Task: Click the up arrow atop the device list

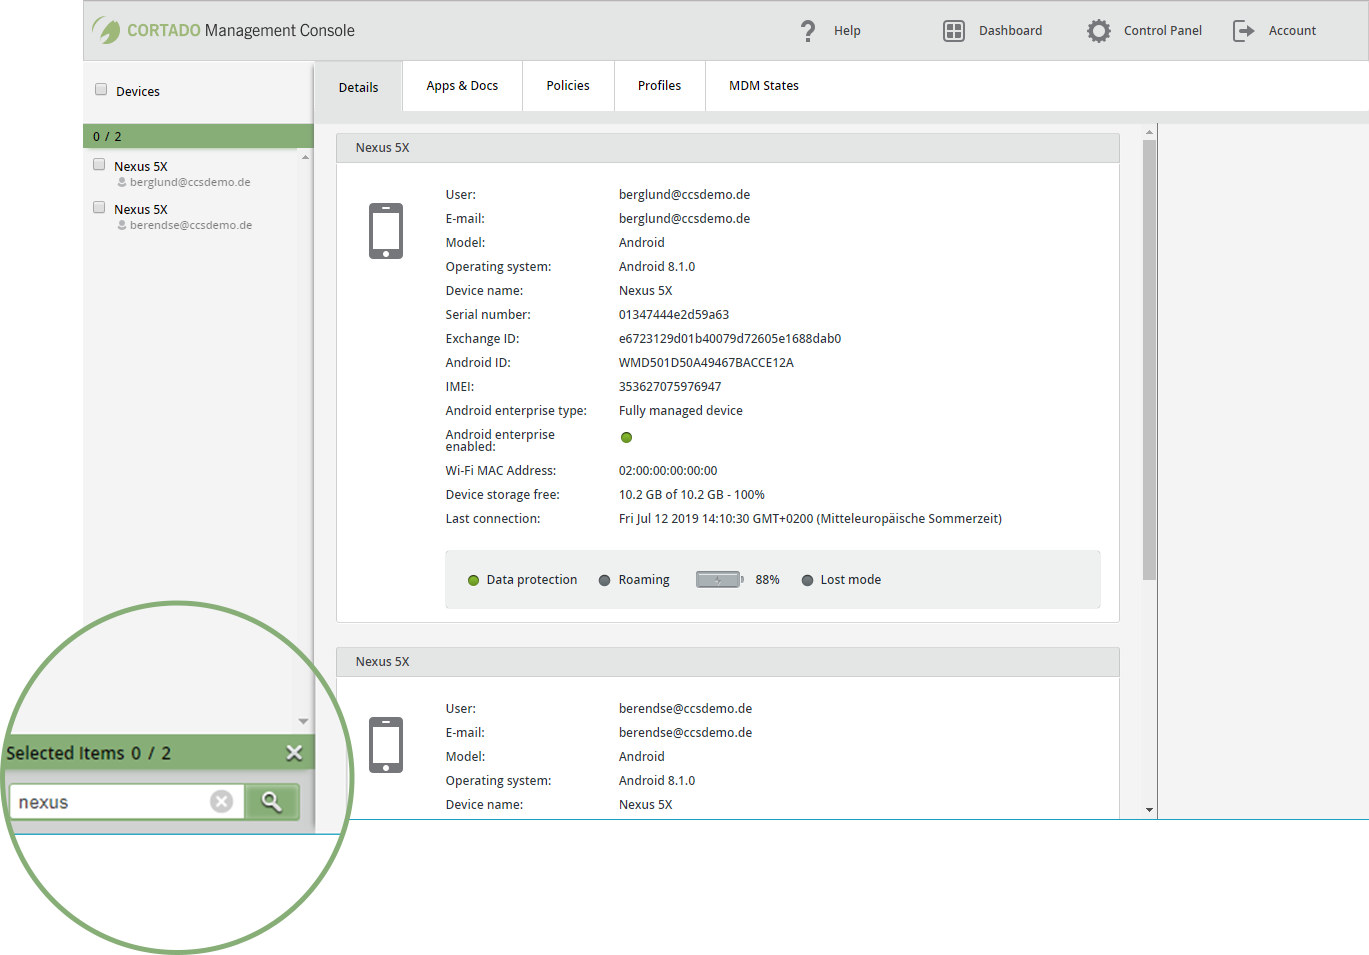Action: click(x=305, y=157)
